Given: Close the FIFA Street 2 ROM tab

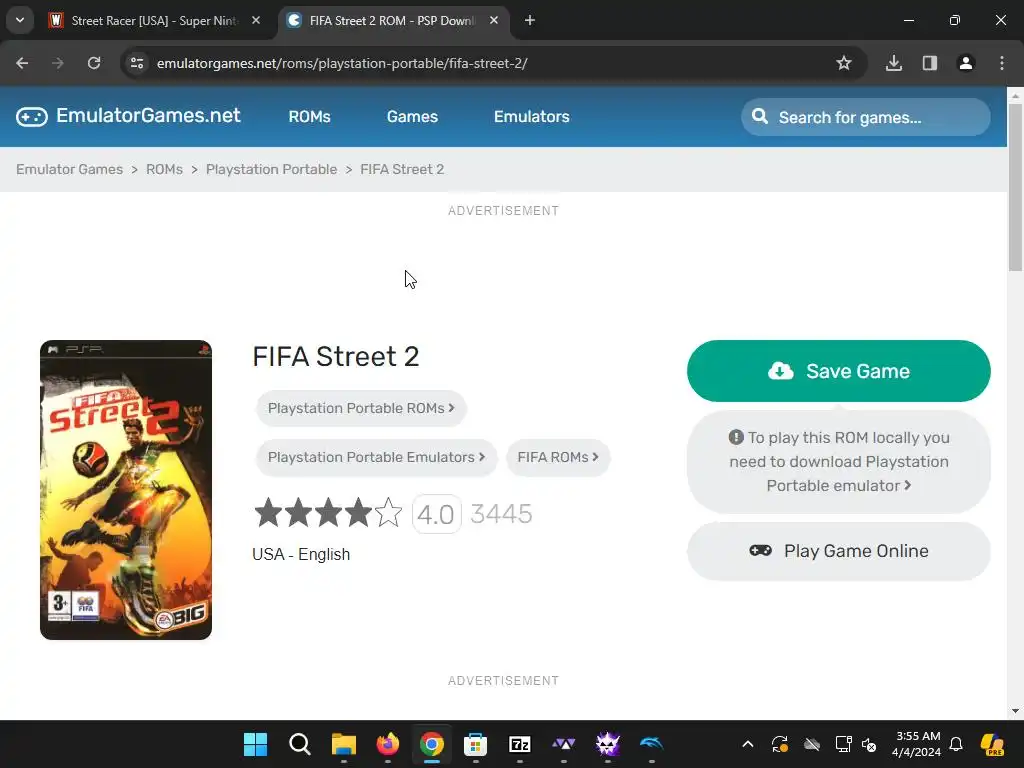Looking at the screenshot, I should pos(494,20).
